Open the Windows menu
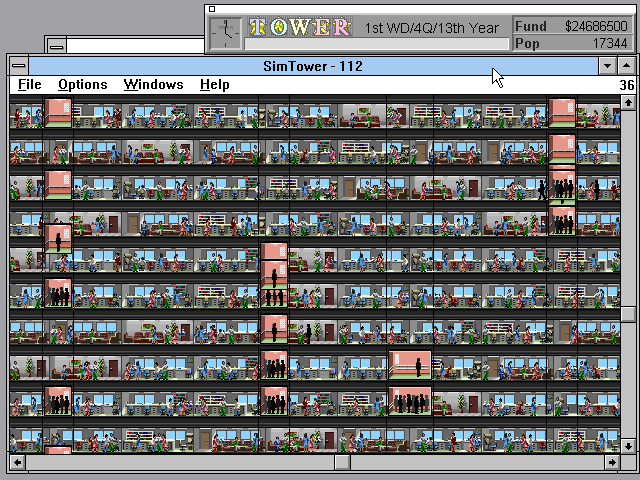Image resolution: width=640 pixels, height=480 pixels. [x=153, y=84]
